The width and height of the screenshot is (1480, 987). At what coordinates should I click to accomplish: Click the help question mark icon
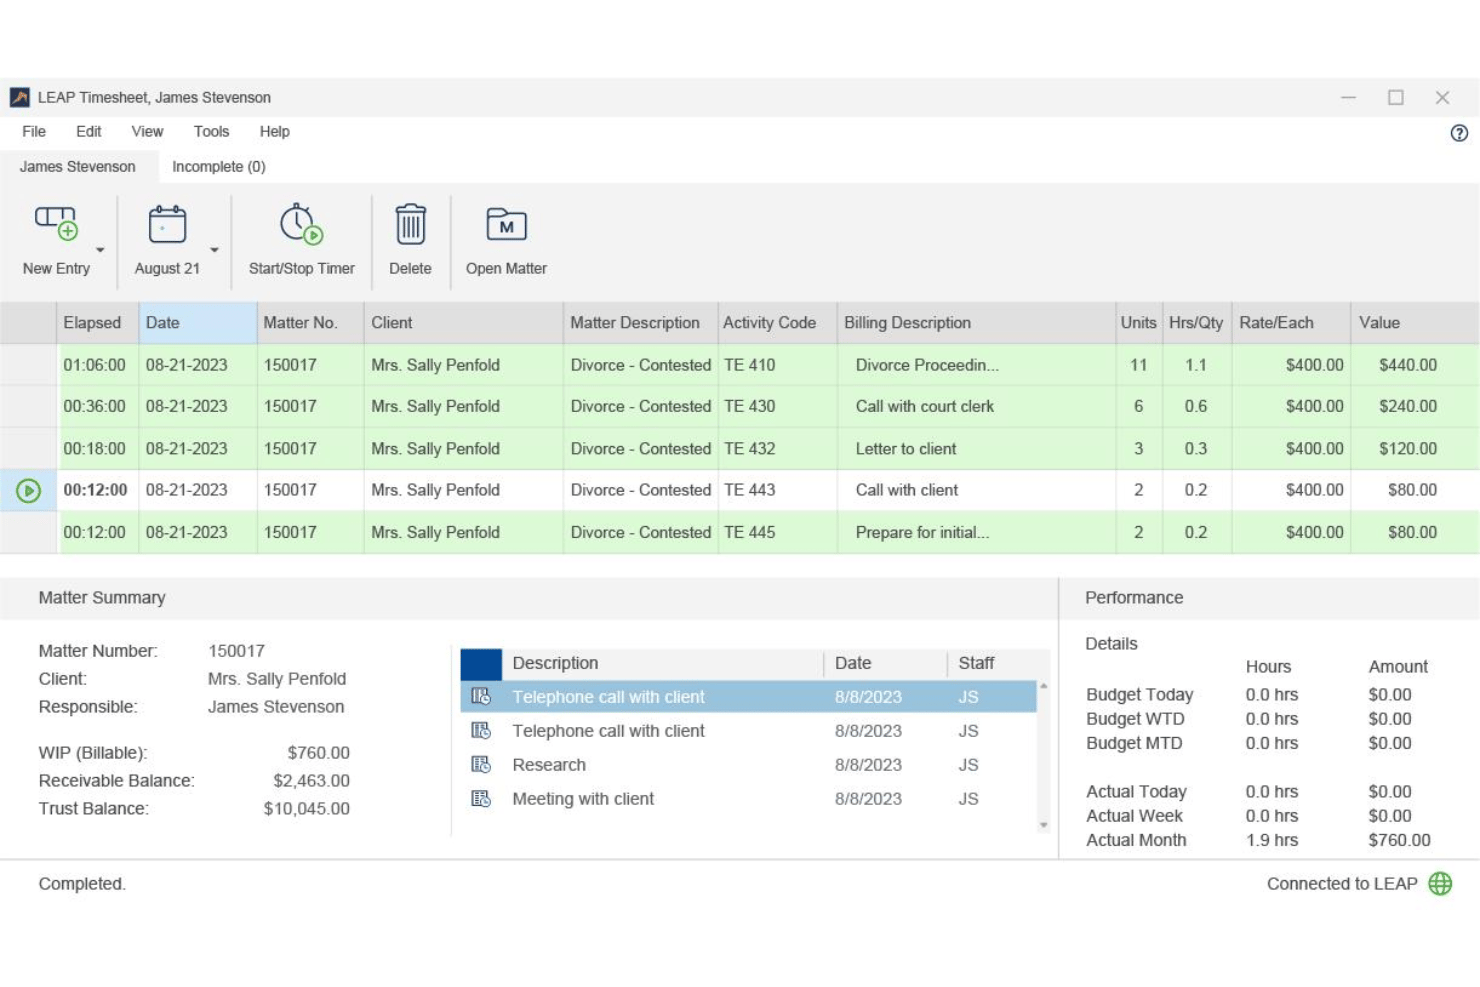coord(1459,133)
